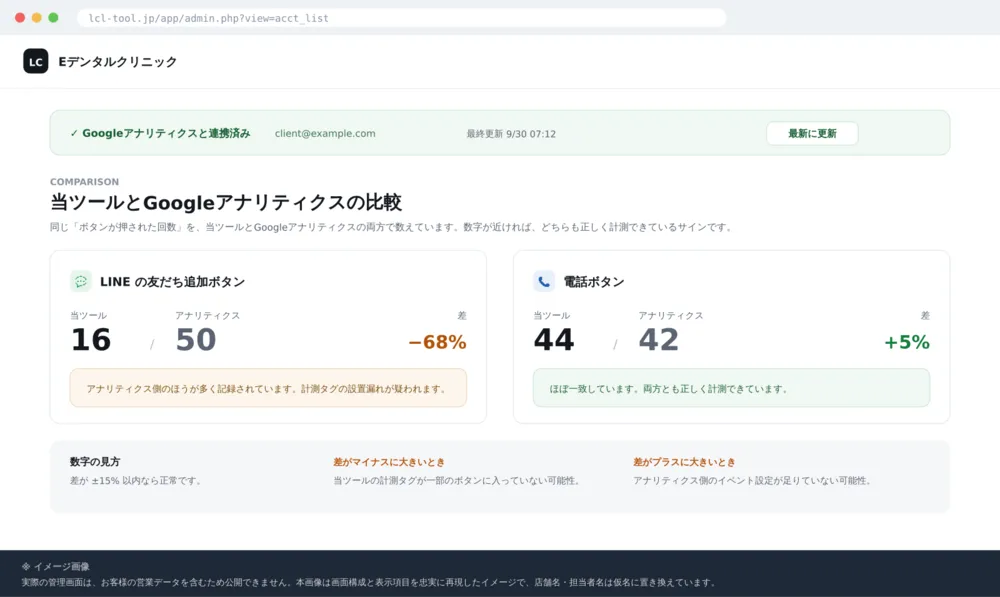Click 最終更新 9/30 07:12 timestamp
This screenshot has height=597, width=1000.
coord(511,134)
